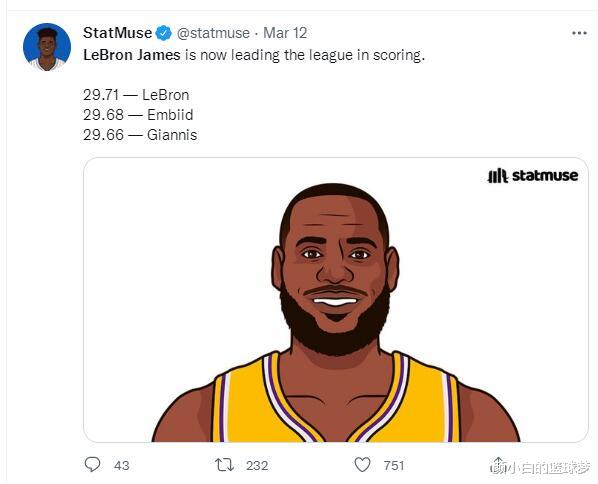Open the @statmuse handle link

coord(213,33)
